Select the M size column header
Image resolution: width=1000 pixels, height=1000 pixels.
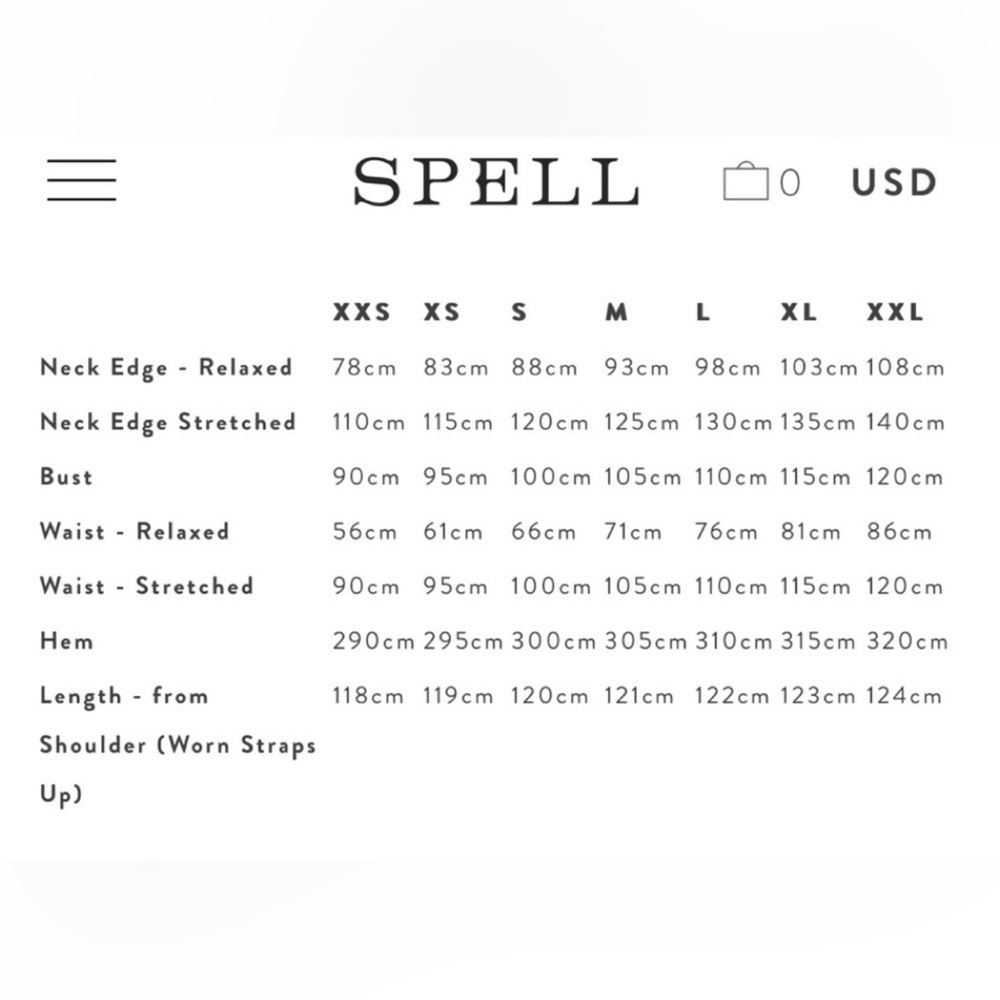click(x=616, y=312)
